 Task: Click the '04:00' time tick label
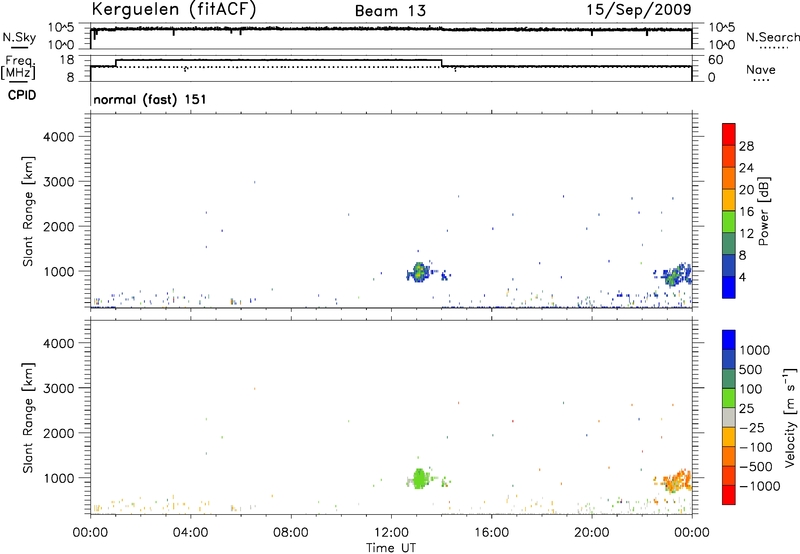coord(190,533)
